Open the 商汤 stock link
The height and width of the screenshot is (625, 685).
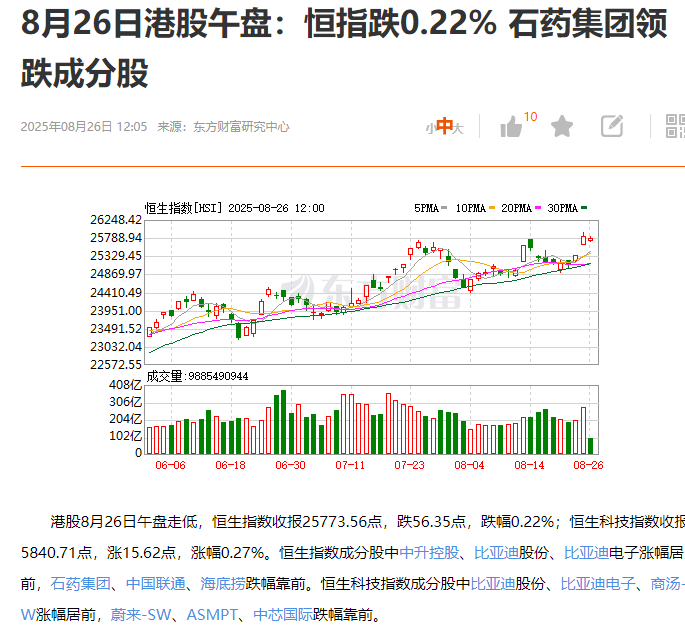(x=668, y=584)
